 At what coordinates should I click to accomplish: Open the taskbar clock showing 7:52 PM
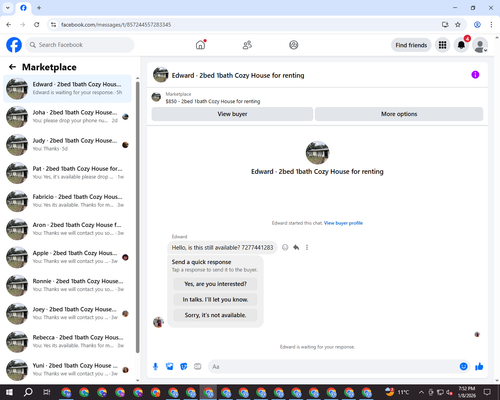(x=467, y=392)
